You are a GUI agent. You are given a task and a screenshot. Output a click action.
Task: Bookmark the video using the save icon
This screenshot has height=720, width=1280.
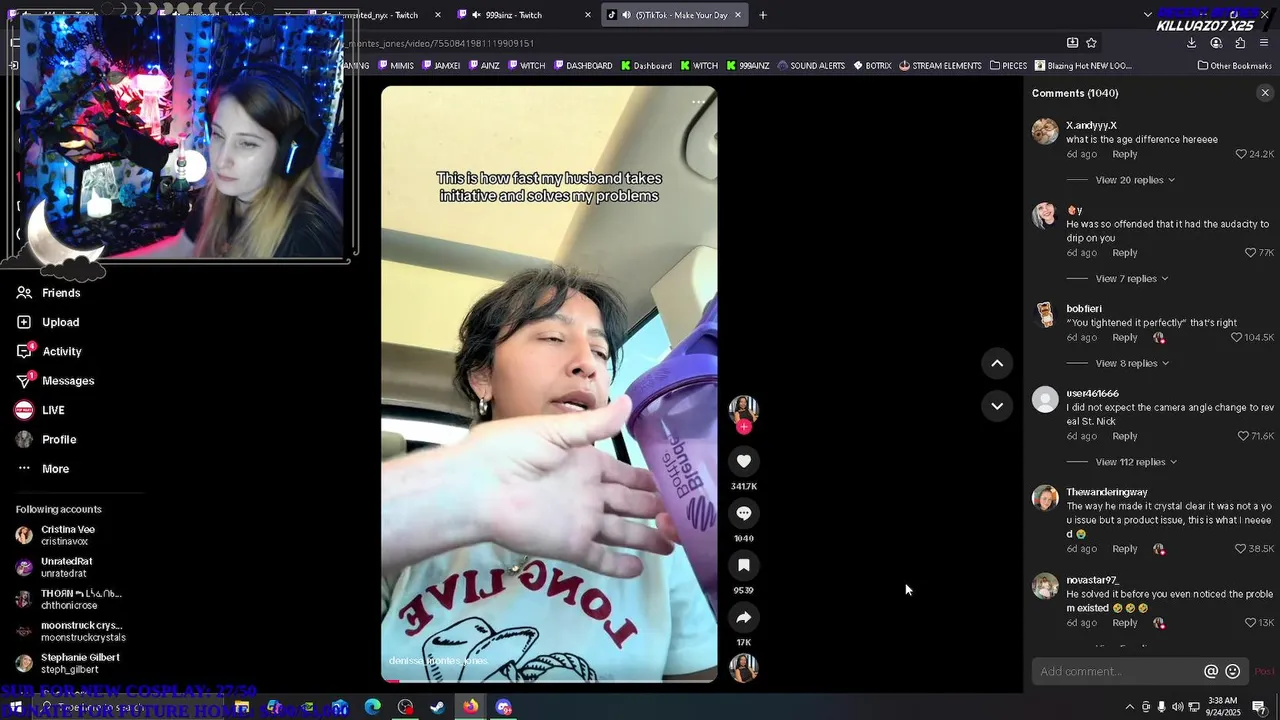tap(743, 565)
